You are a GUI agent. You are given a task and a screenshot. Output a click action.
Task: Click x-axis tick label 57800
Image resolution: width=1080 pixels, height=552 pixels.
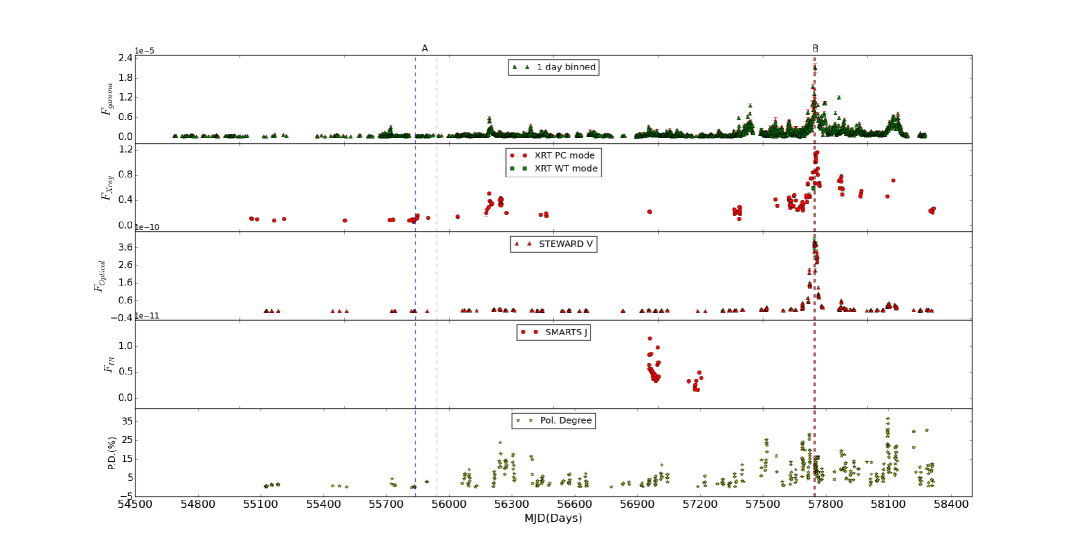pos(826,505)
